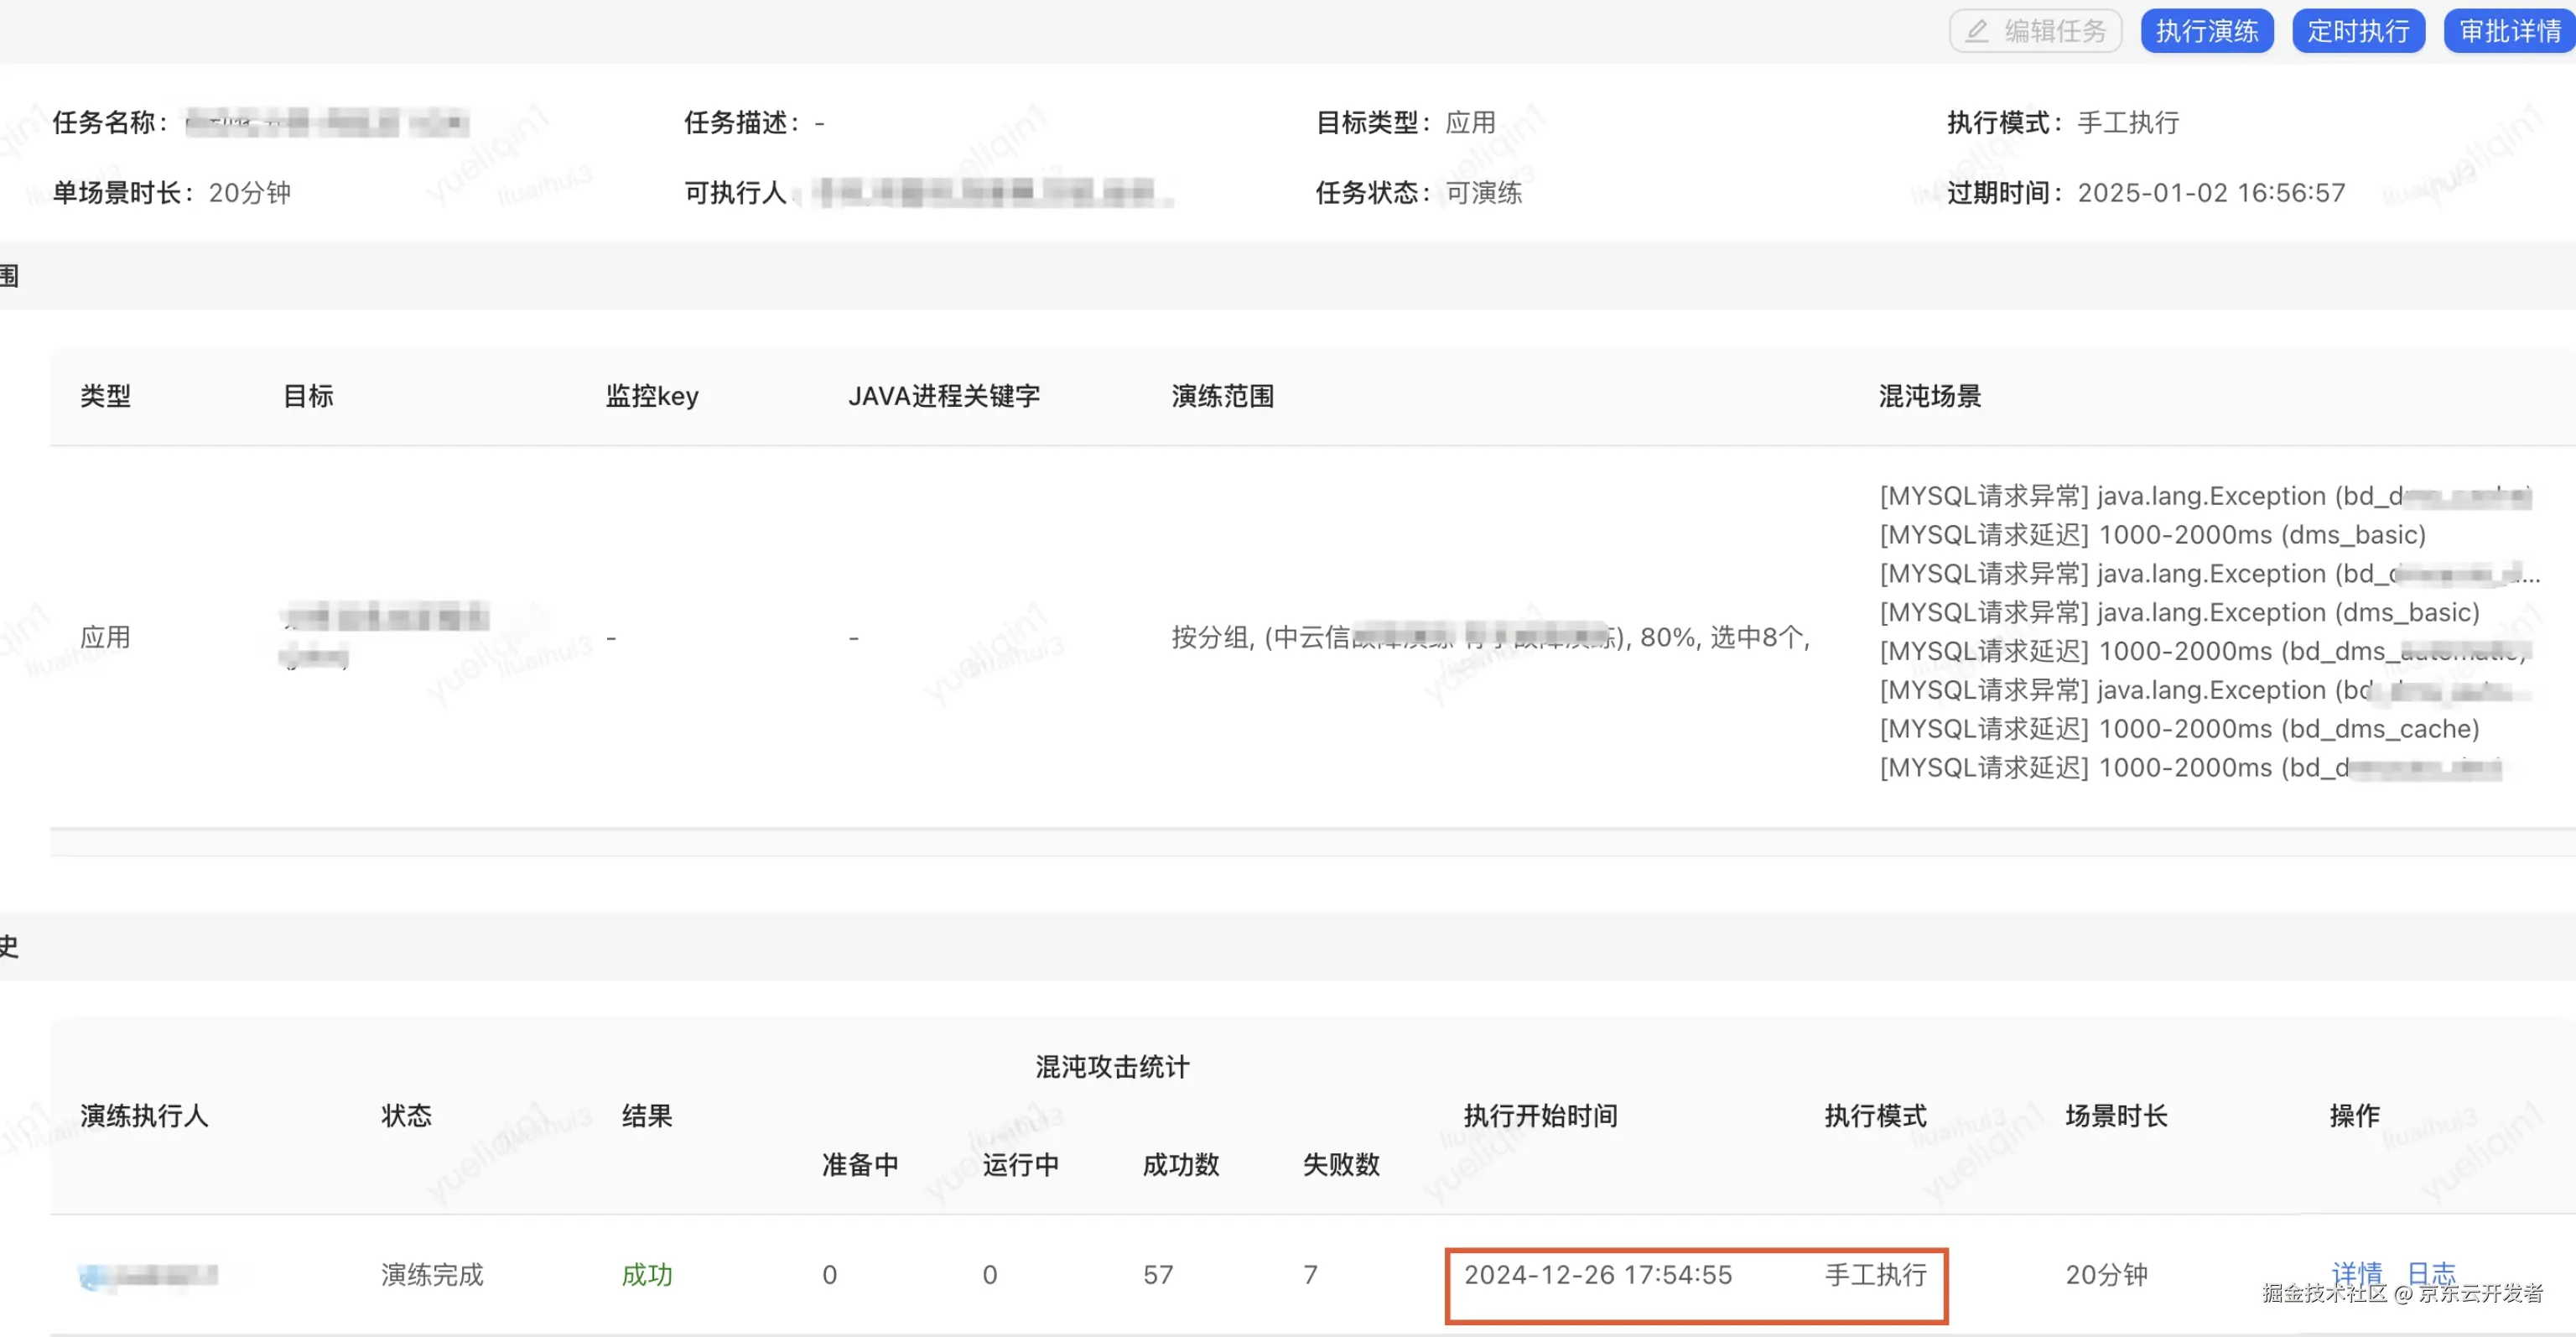Open the 审批详情 button

pyautogui.click(x=2510, y=31)
